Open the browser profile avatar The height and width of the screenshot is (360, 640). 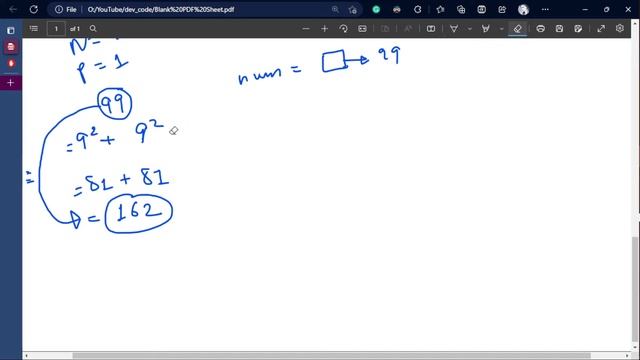[x=523, y=9]
